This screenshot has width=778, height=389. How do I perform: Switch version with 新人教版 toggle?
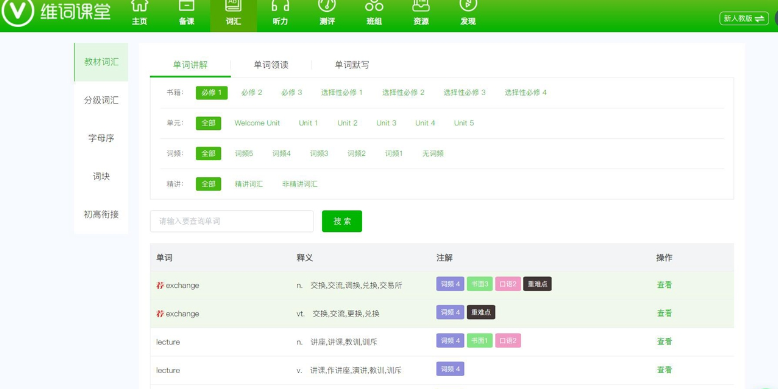point(744,18)
